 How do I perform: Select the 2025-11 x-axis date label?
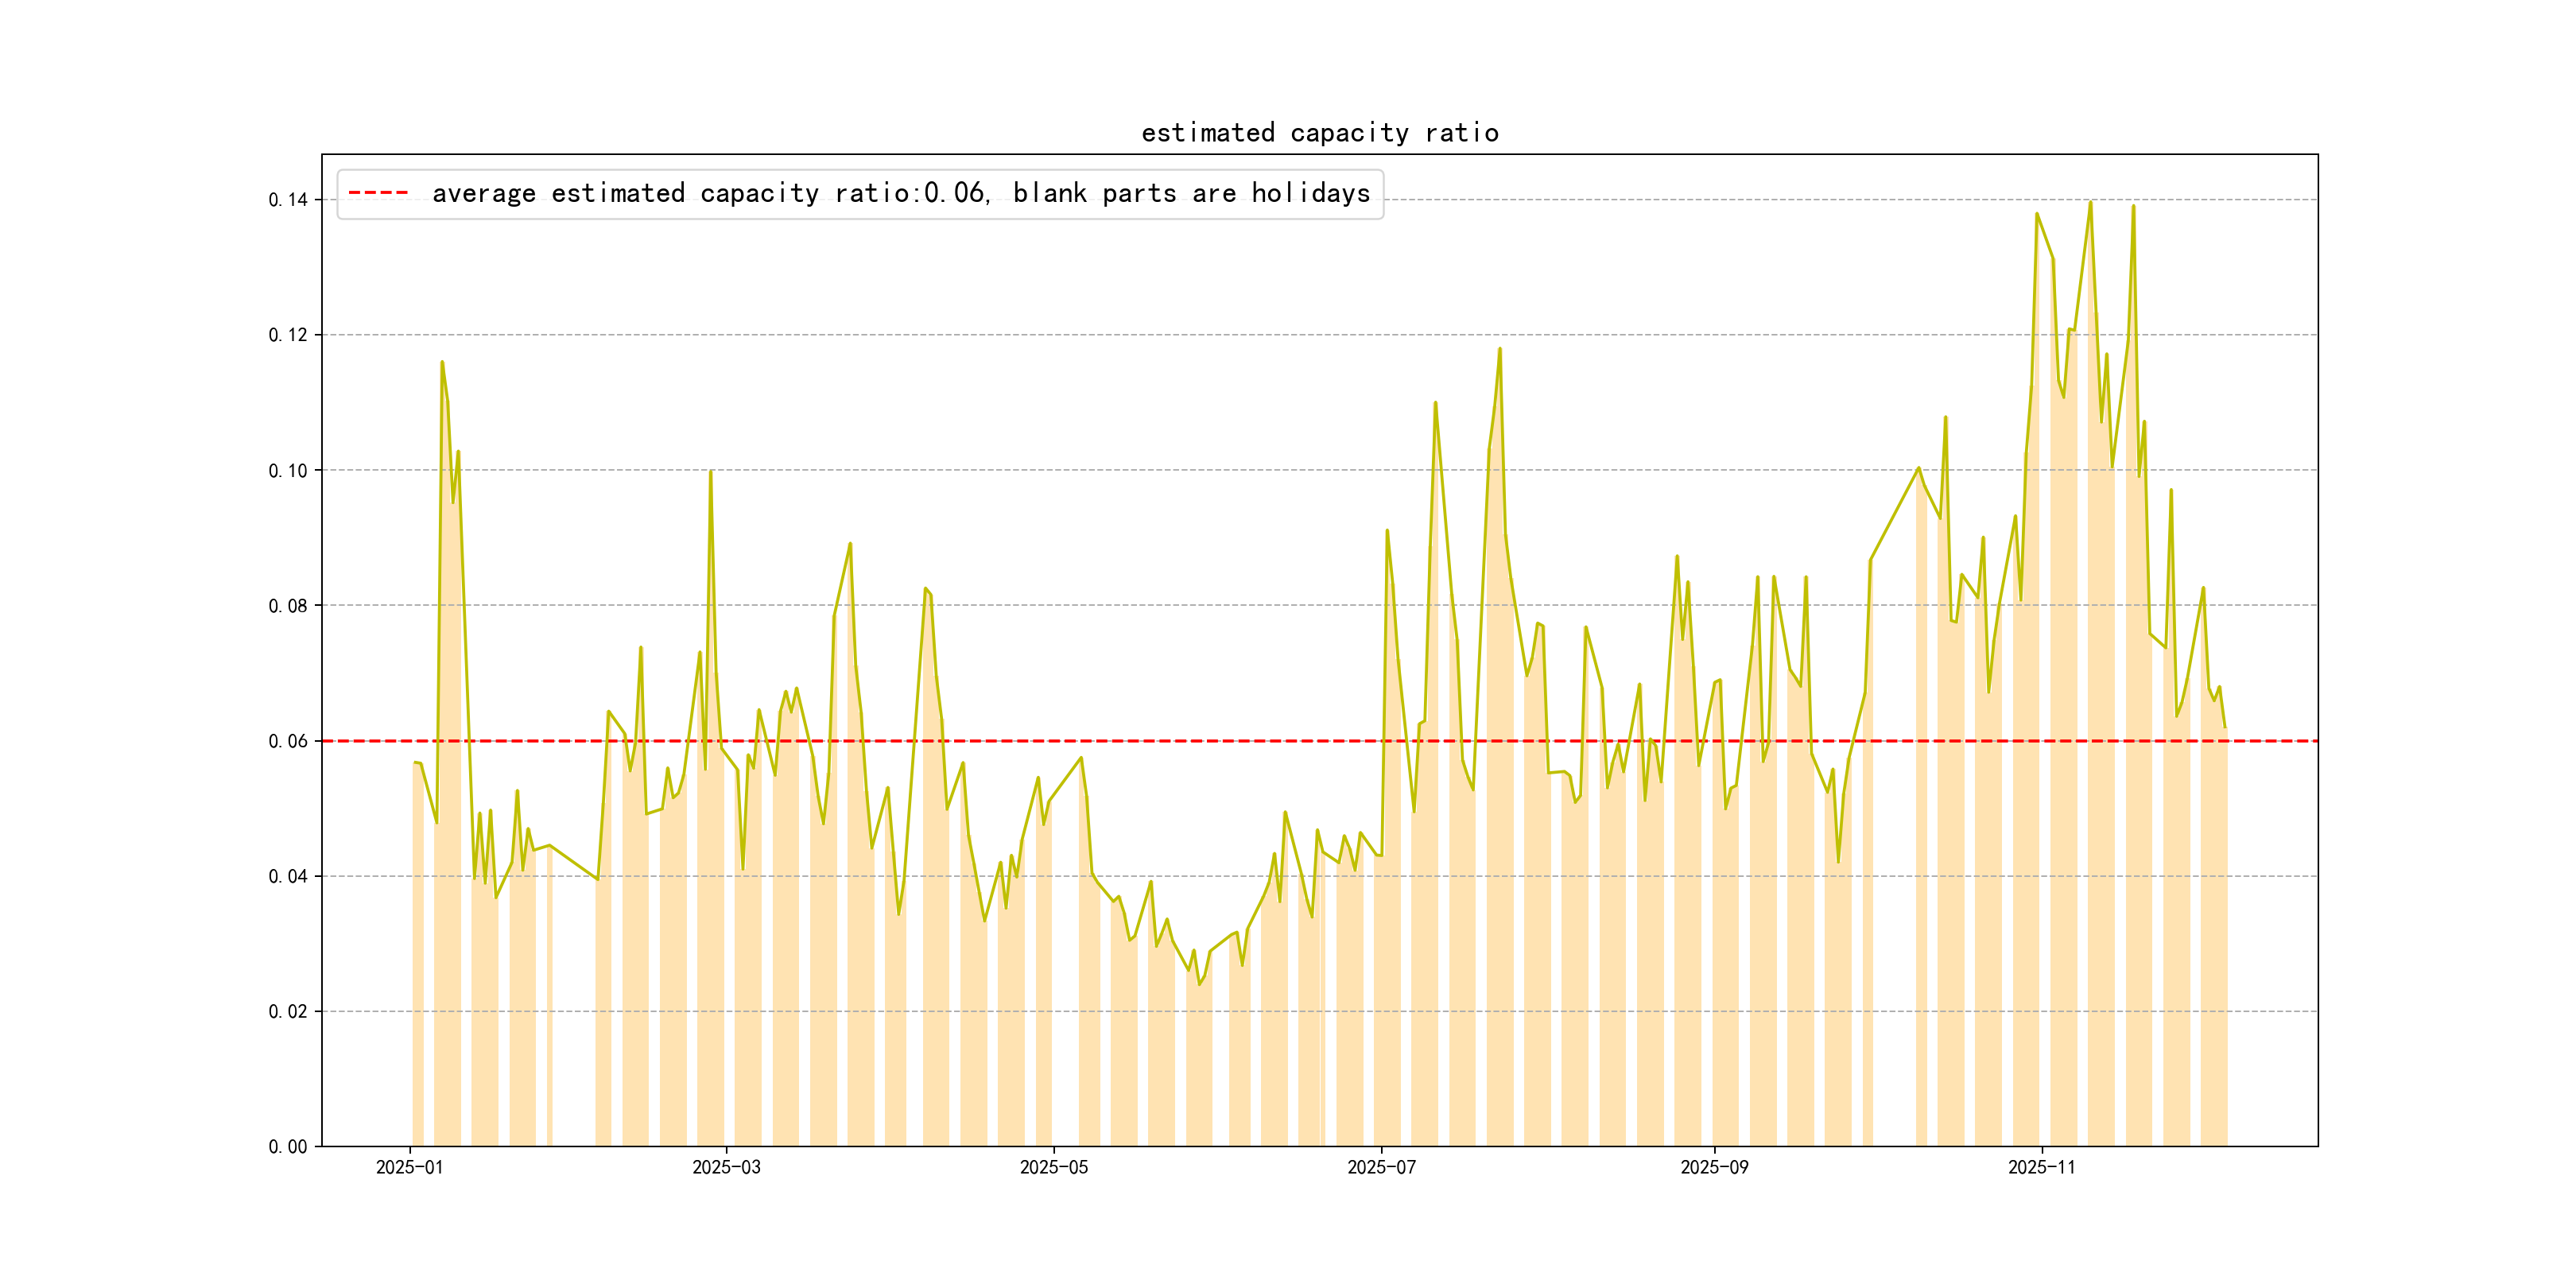2041,1168
